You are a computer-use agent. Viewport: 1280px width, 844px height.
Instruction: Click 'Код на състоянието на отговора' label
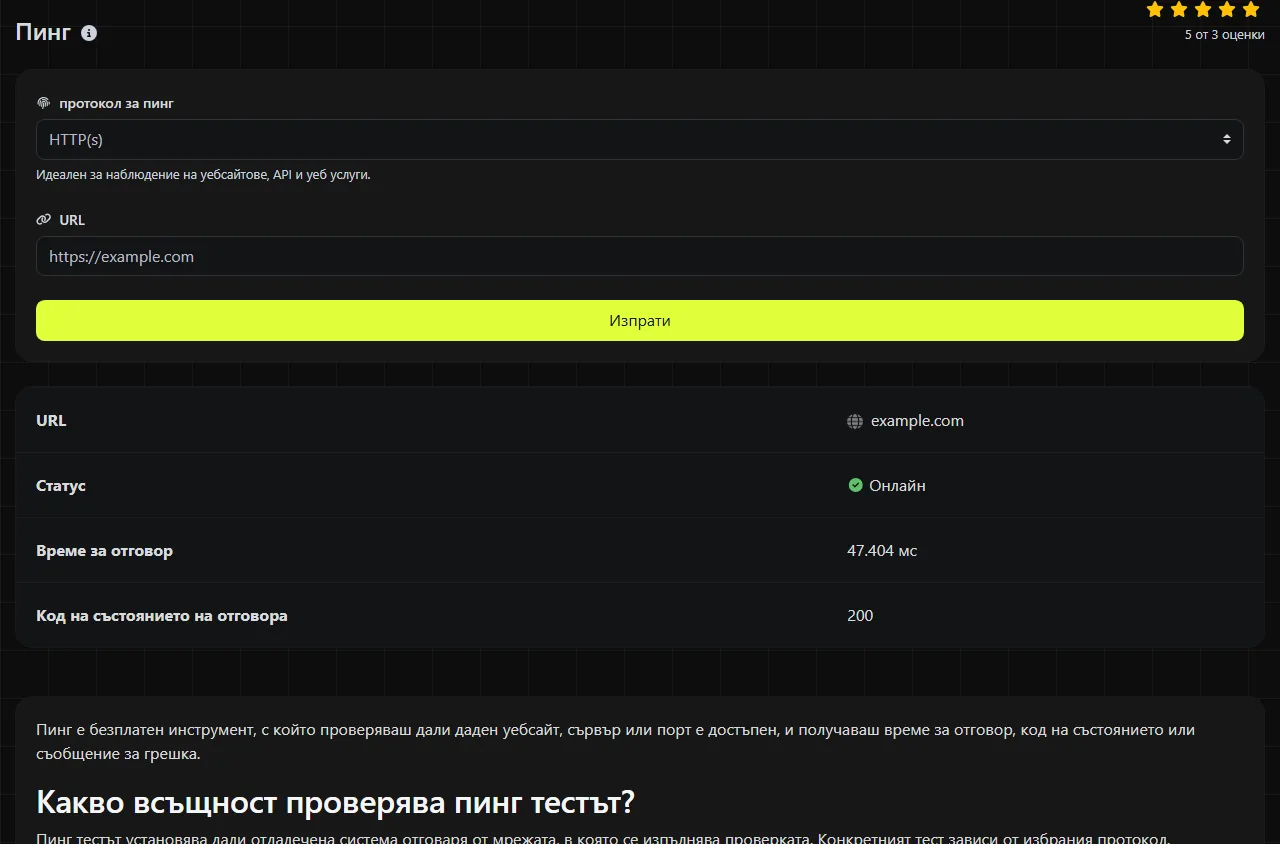pos(162,616)
